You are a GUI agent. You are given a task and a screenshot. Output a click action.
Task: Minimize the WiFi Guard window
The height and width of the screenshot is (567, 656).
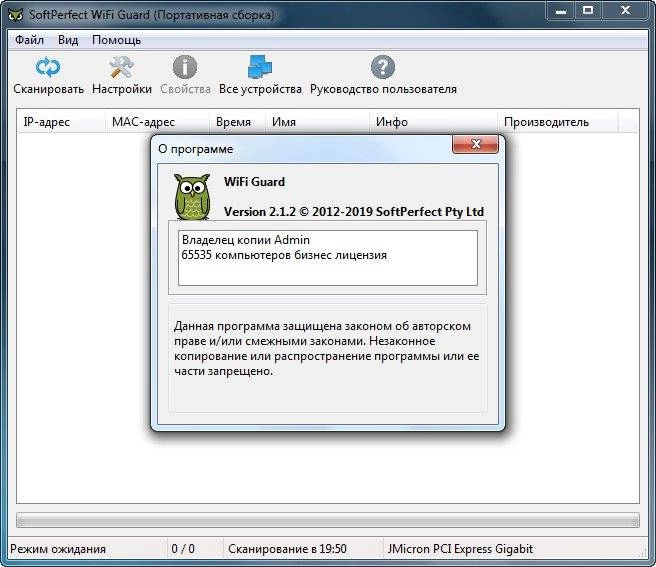(x=561, y=11)
